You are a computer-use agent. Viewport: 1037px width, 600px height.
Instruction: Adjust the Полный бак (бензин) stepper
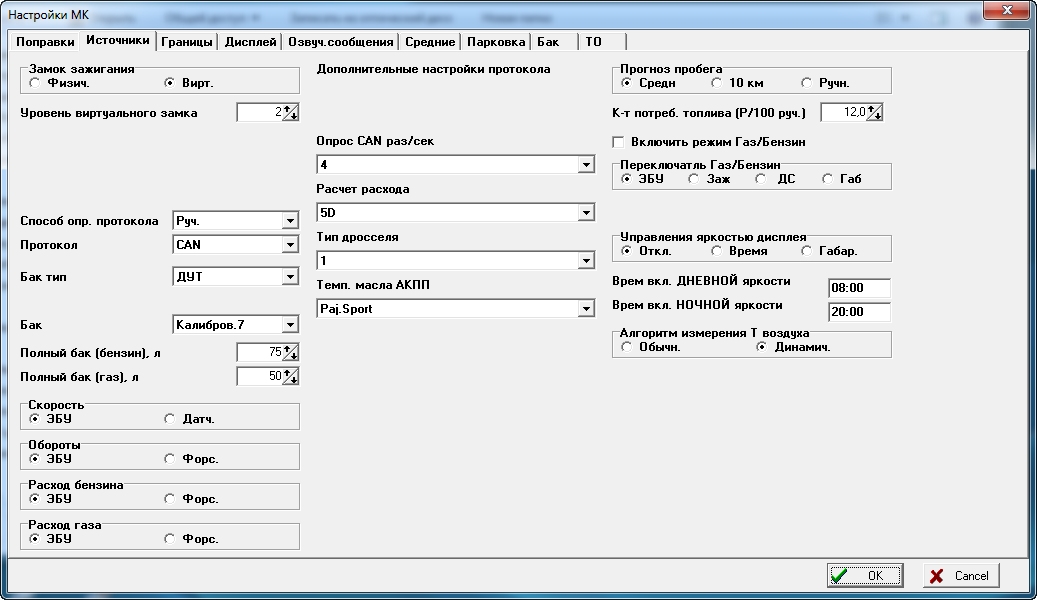pos(290,352)
